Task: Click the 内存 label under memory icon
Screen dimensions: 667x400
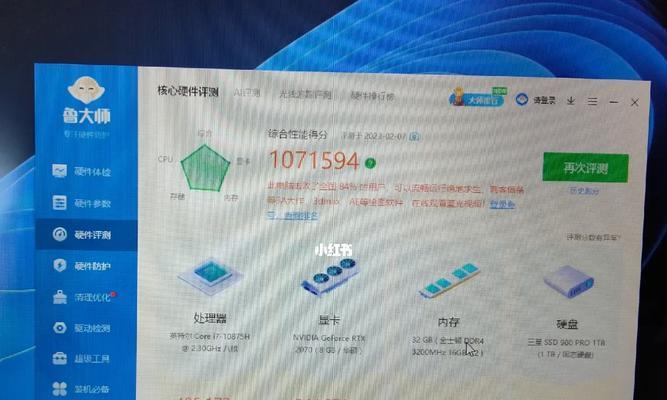Action: [448, 322]
